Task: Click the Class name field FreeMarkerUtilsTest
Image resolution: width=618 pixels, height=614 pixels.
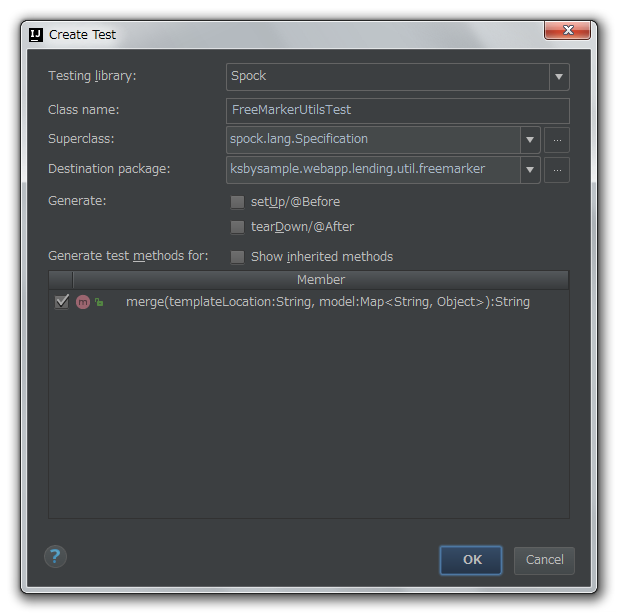Action: pyautogui.click(x=398, y=110)
